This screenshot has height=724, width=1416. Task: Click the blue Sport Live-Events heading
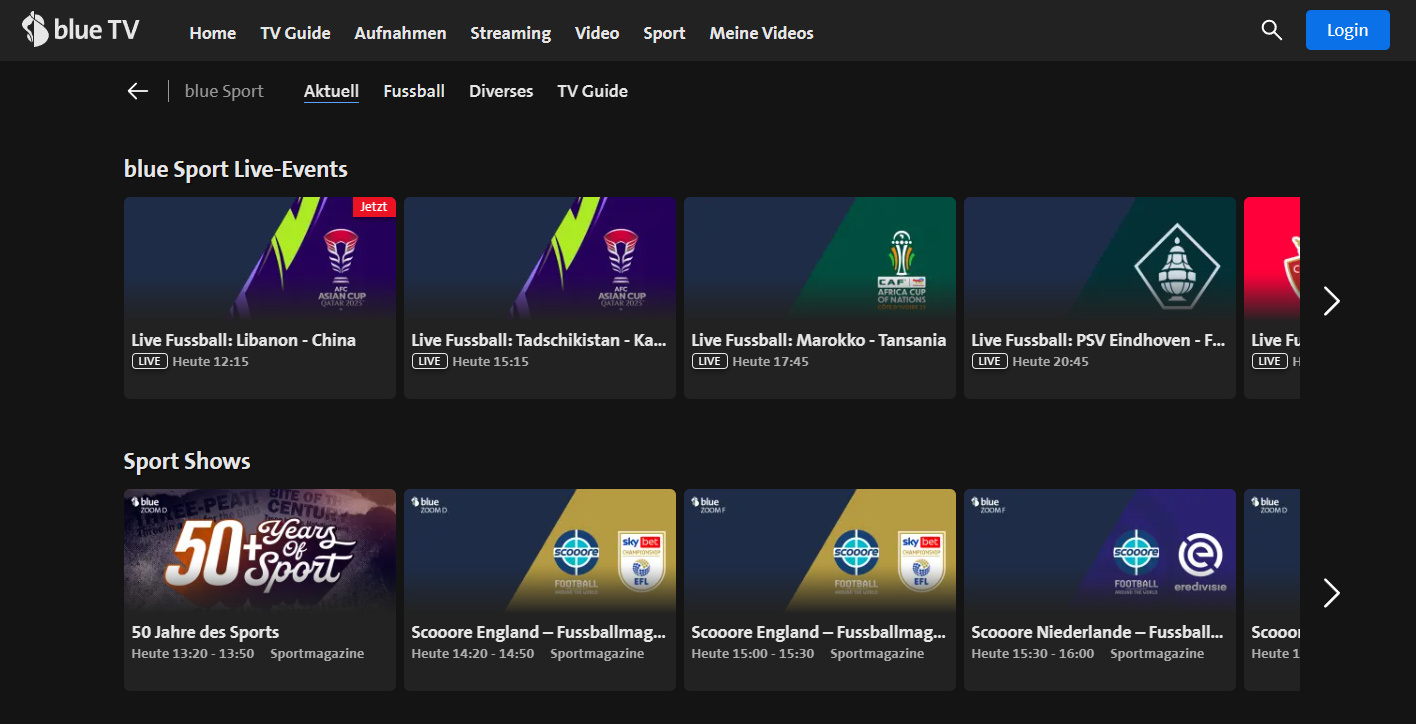[236, 169]
